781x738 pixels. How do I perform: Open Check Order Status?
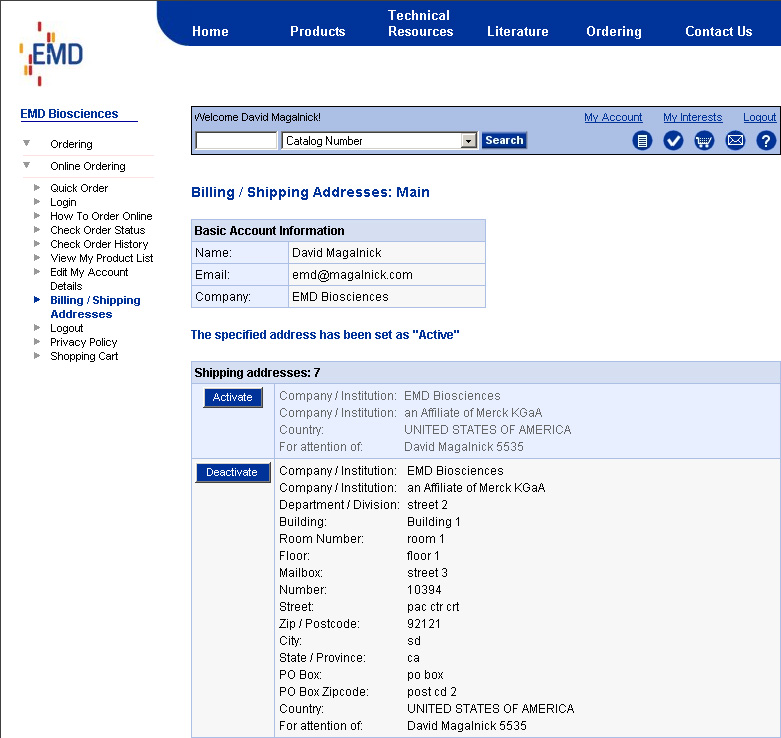point(98,230)
